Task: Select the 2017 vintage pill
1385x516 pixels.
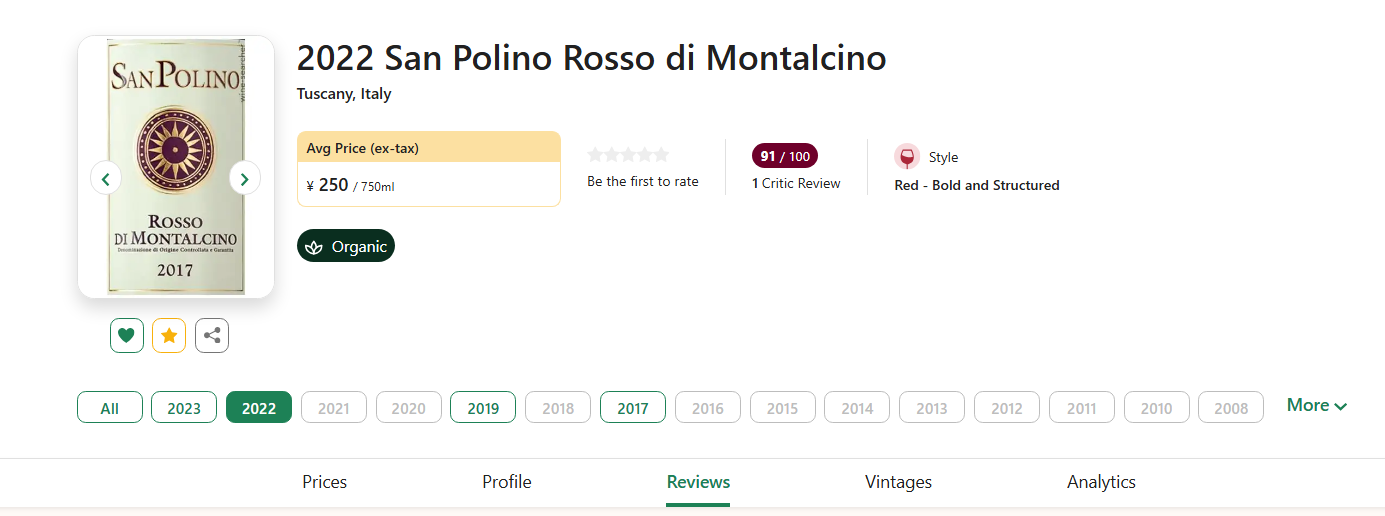Action: (x=633, y=407)
